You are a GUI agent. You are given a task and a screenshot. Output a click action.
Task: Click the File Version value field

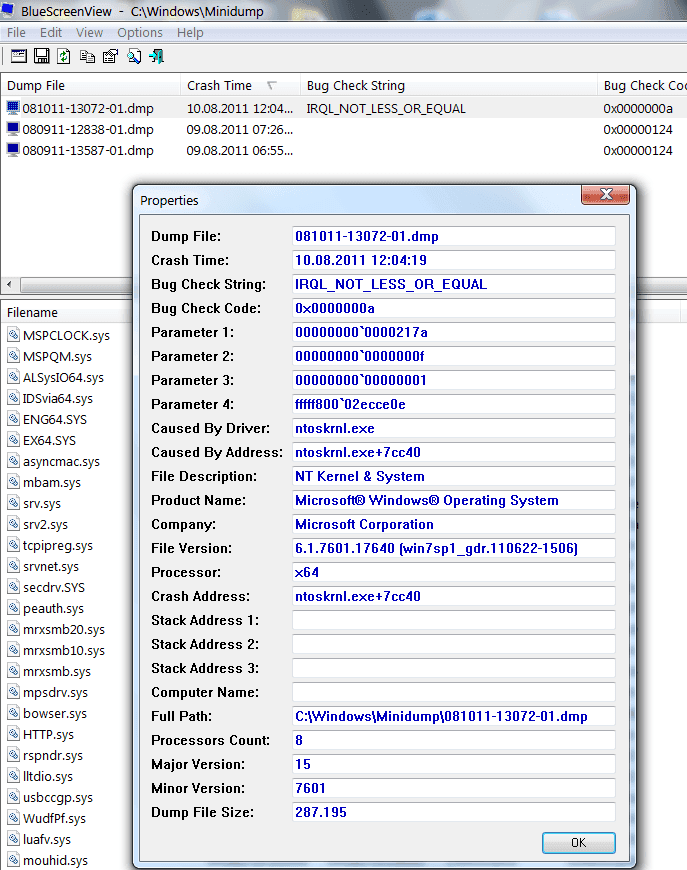pyautogui.click(x=453, y=548)
